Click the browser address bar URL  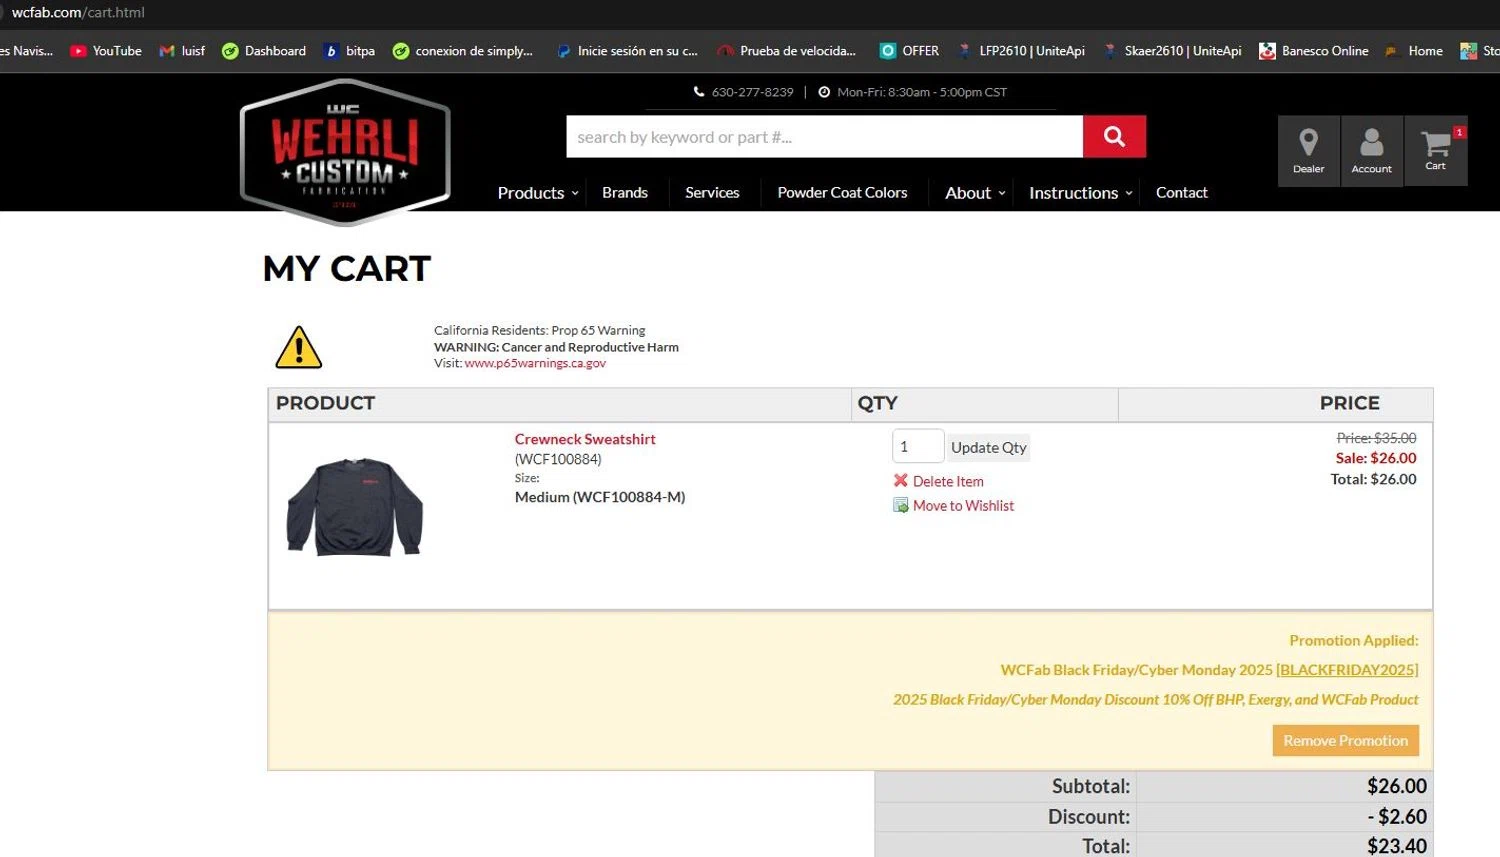(78, 12)
